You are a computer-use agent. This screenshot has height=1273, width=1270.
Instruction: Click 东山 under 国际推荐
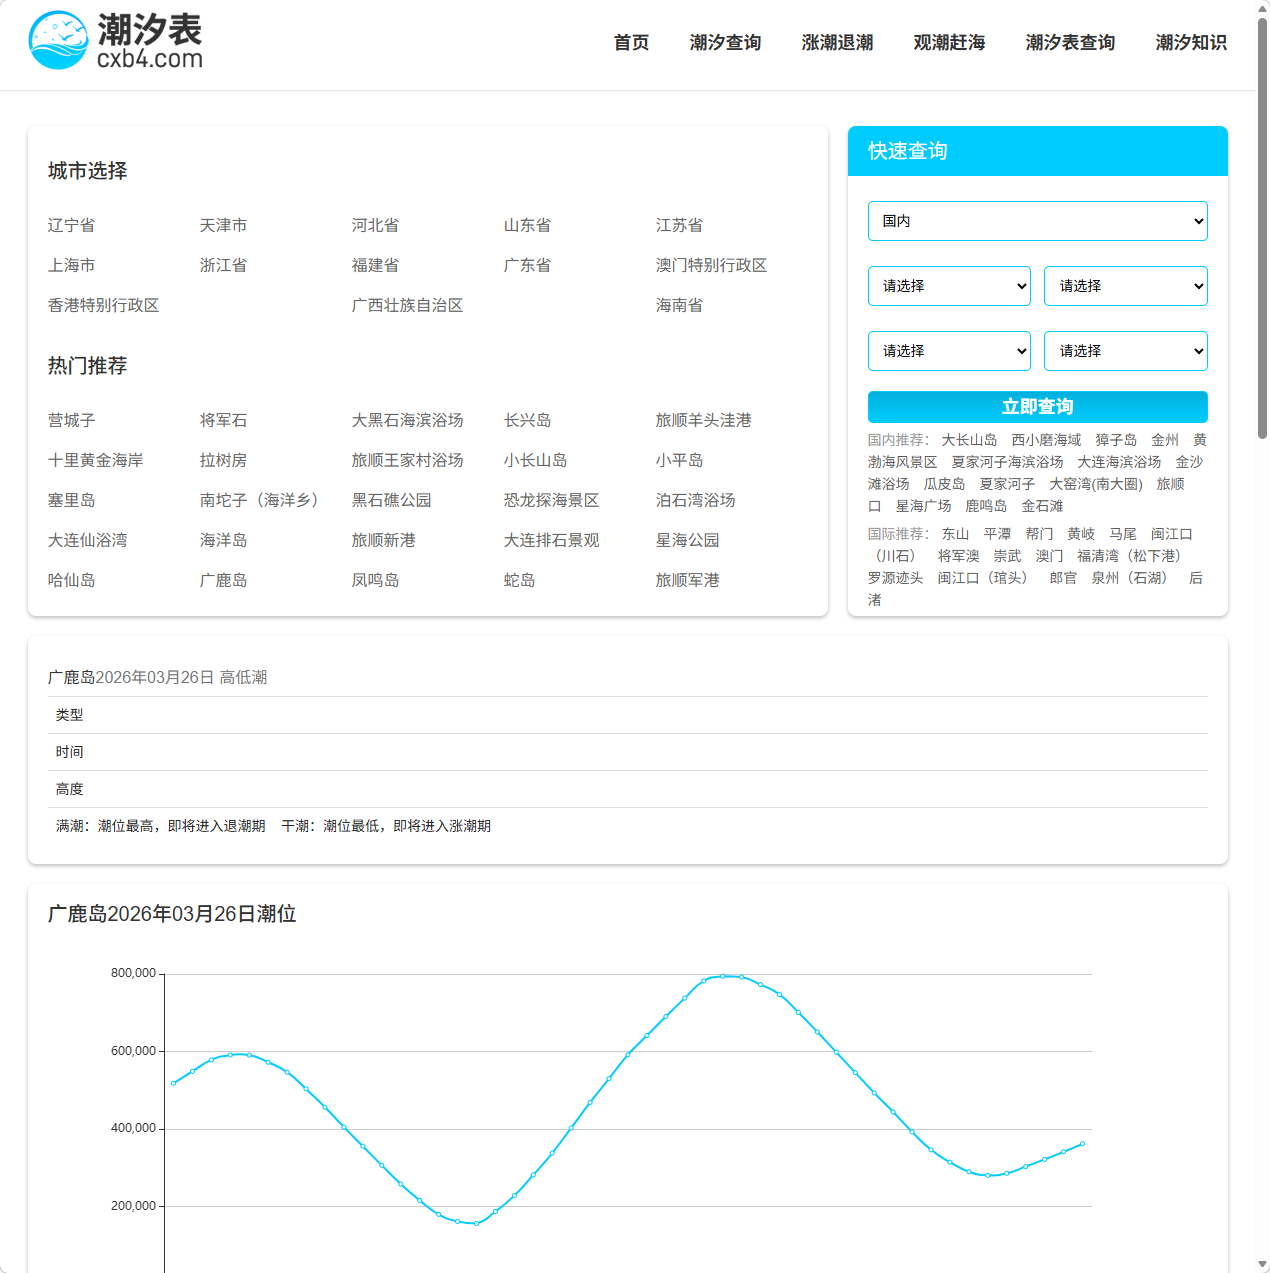click(955, 533)
